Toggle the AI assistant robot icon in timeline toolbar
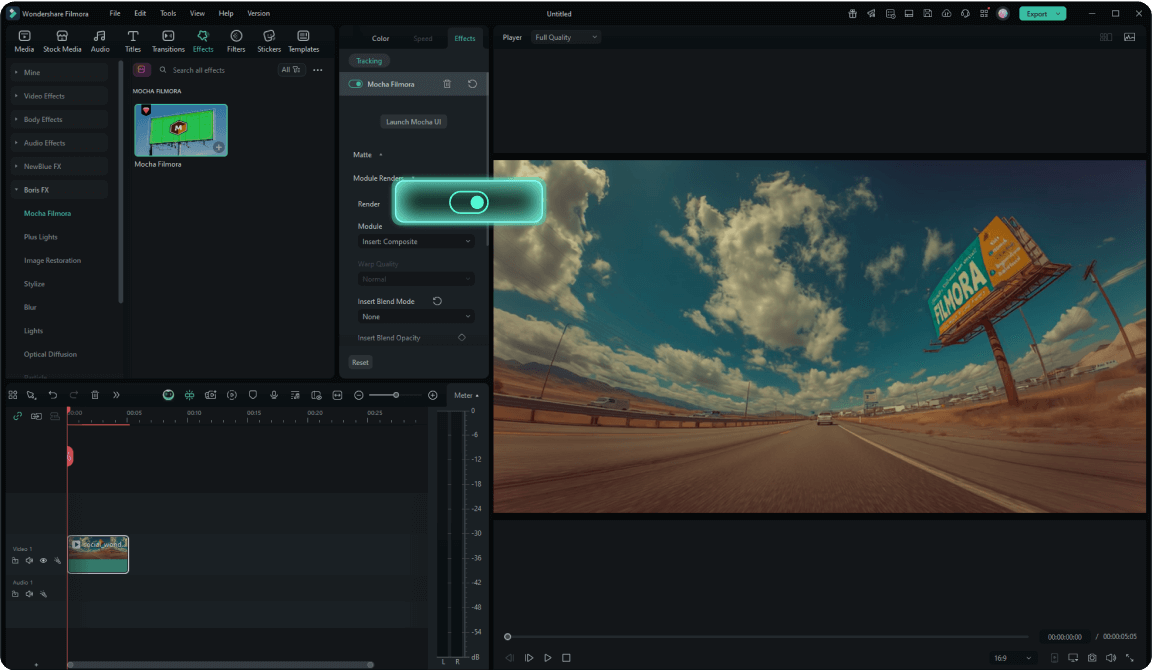This screenshot has height=670, width=1152. click(x=168, y=395)
